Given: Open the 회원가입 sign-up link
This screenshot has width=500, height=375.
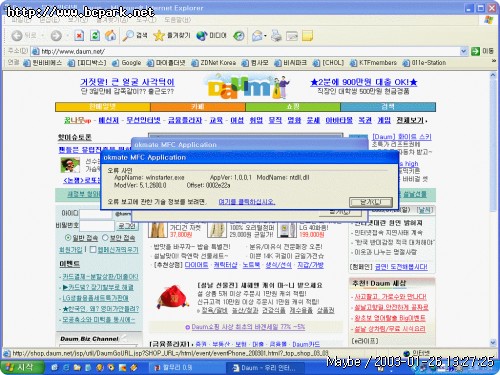Looking at the screenshot, I should 70,249.
